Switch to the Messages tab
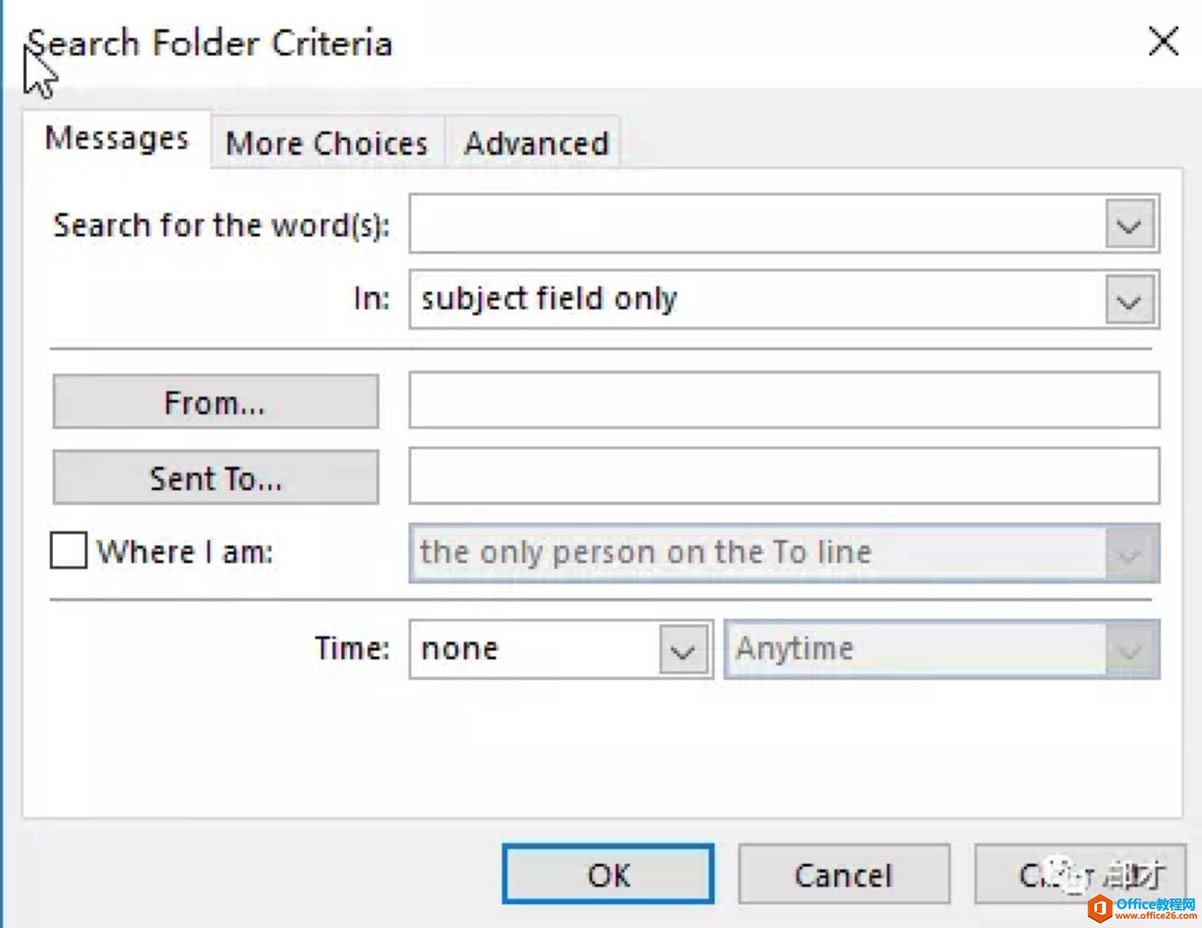This screenshot has width=1202, height=928. click(117, 138)
